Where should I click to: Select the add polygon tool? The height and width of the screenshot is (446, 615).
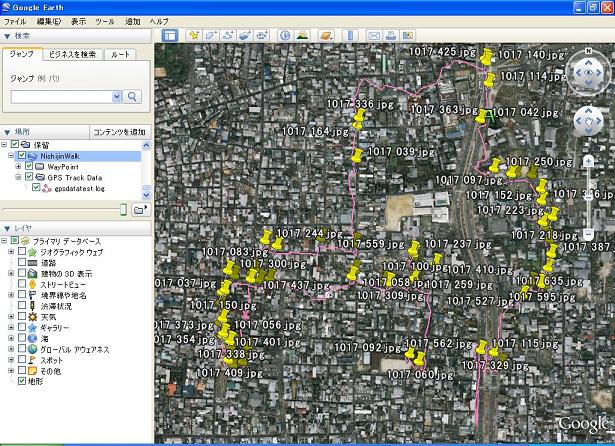211,36
